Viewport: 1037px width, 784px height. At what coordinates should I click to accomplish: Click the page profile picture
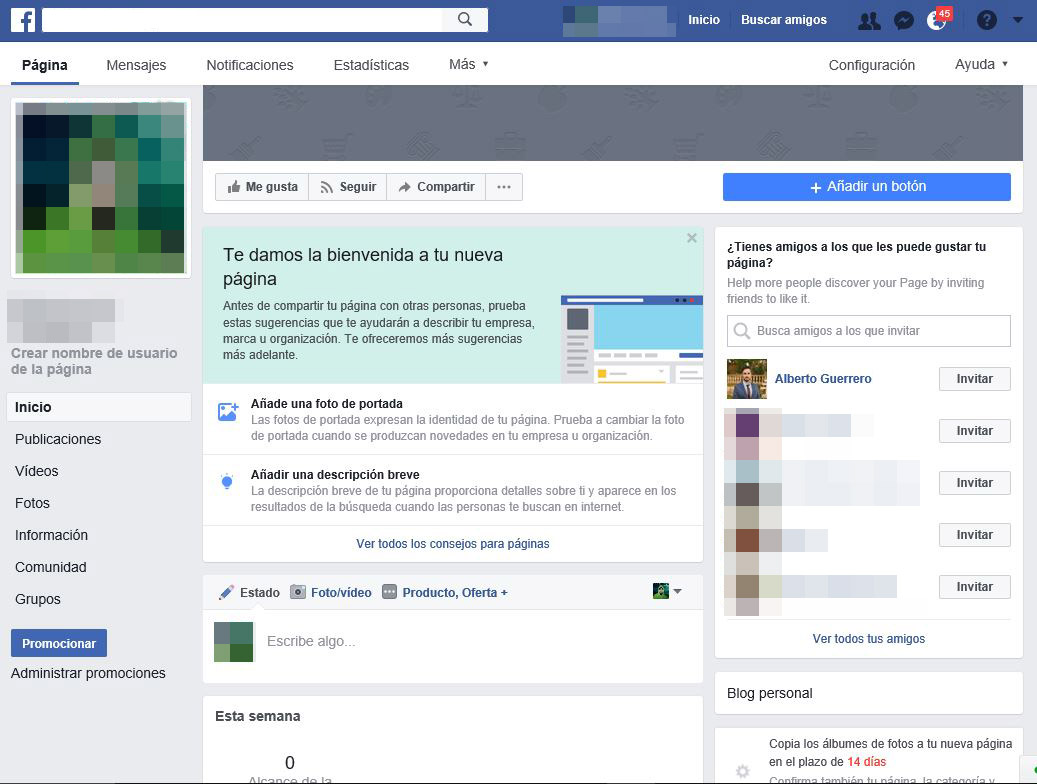pos(101,188)
